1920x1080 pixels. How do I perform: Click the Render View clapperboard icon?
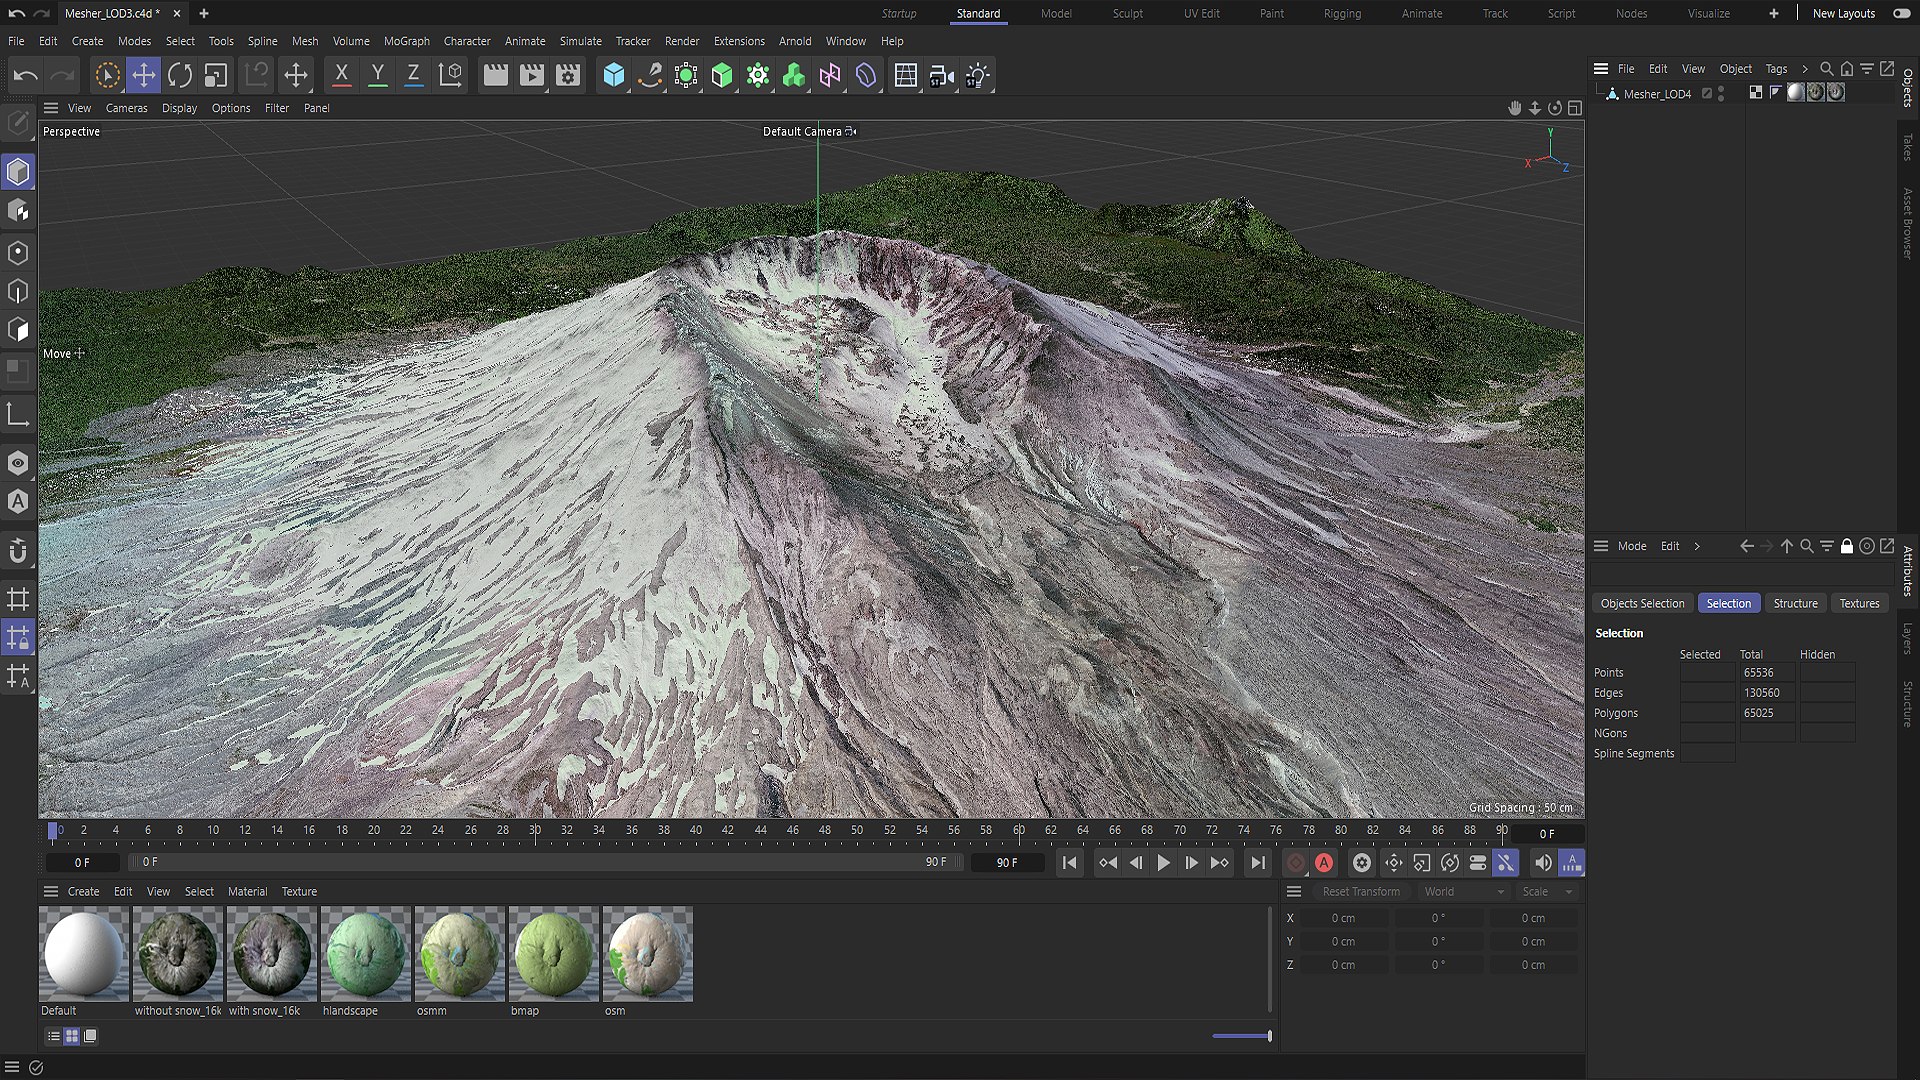point(495,75)
